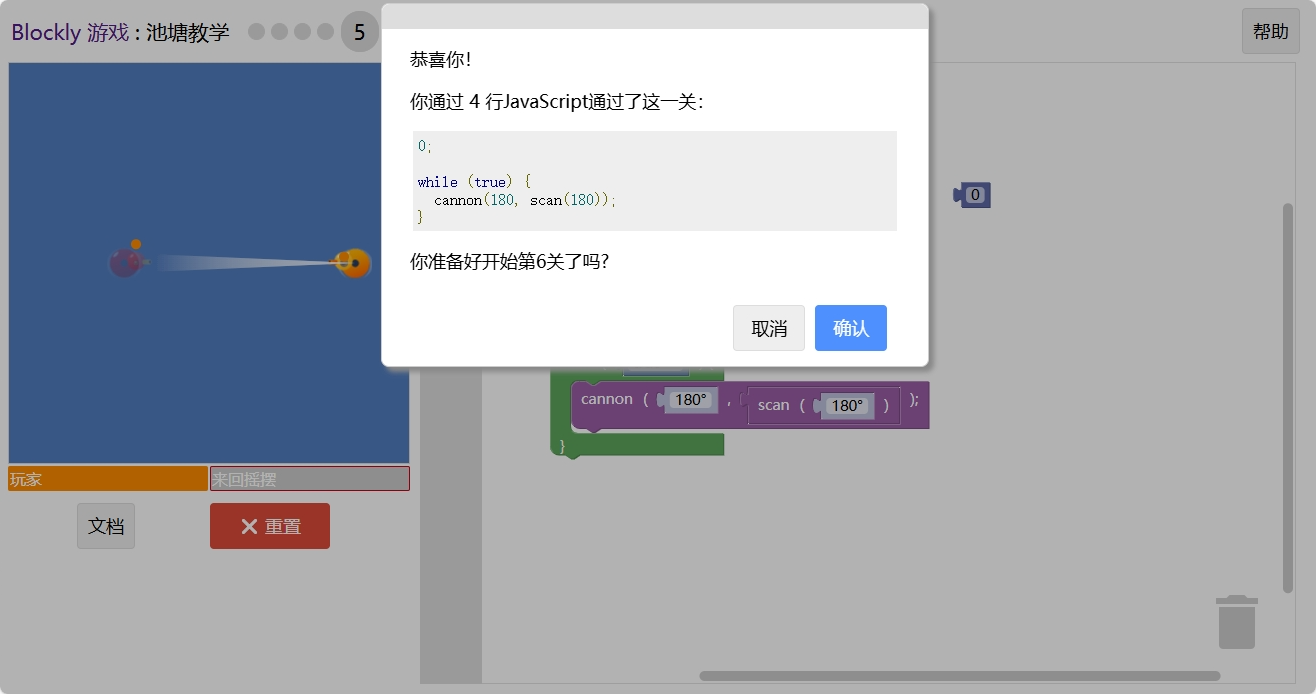This screenshot has height=694, width=1316.
Task: Click the horizontal workspace scrollbar
Action: click(x=960, y=676)
